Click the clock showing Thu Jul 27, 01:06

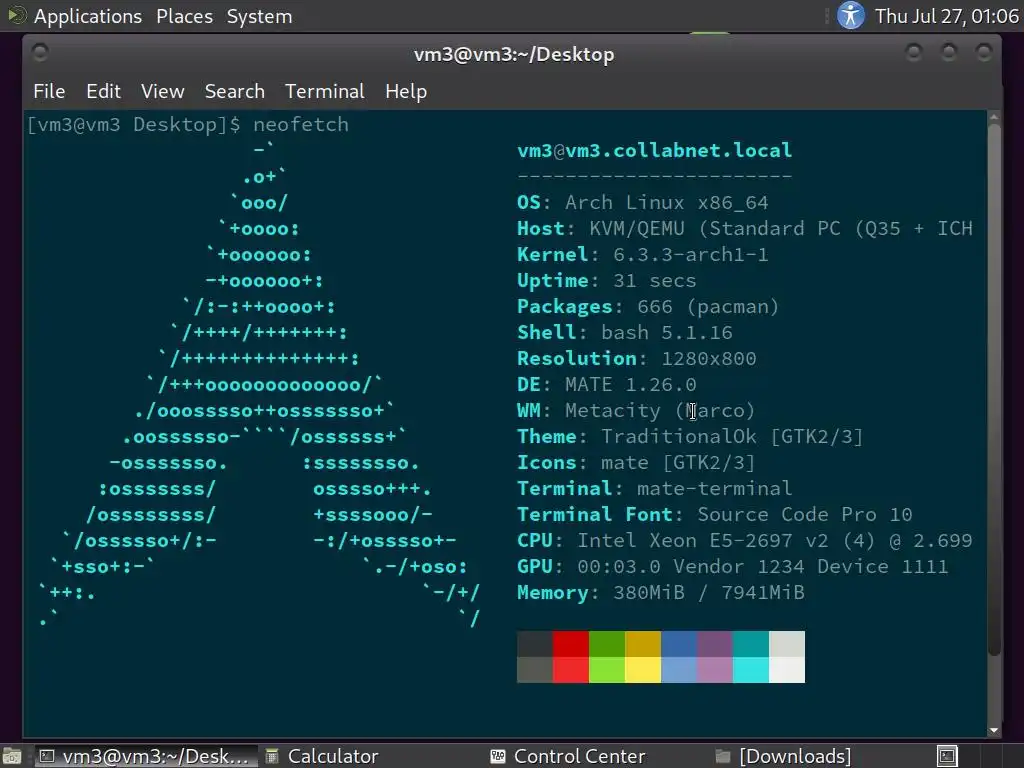click(946, 16)
